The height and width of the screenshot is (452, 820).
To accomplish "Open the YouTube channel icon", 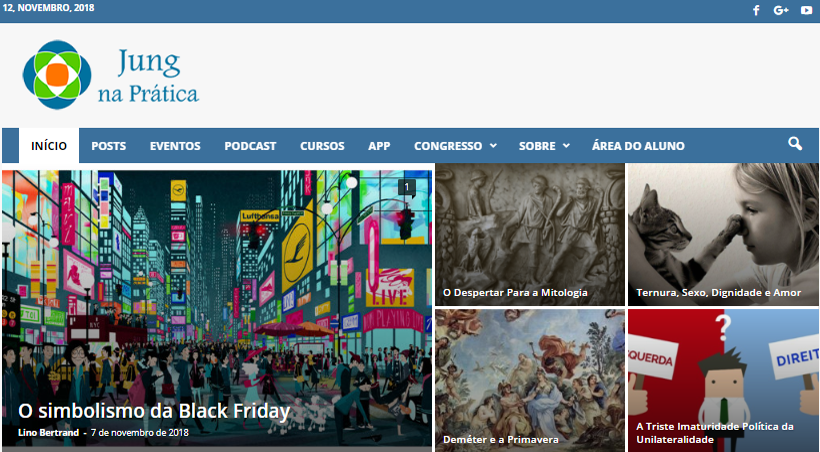I will click(806, 10).
